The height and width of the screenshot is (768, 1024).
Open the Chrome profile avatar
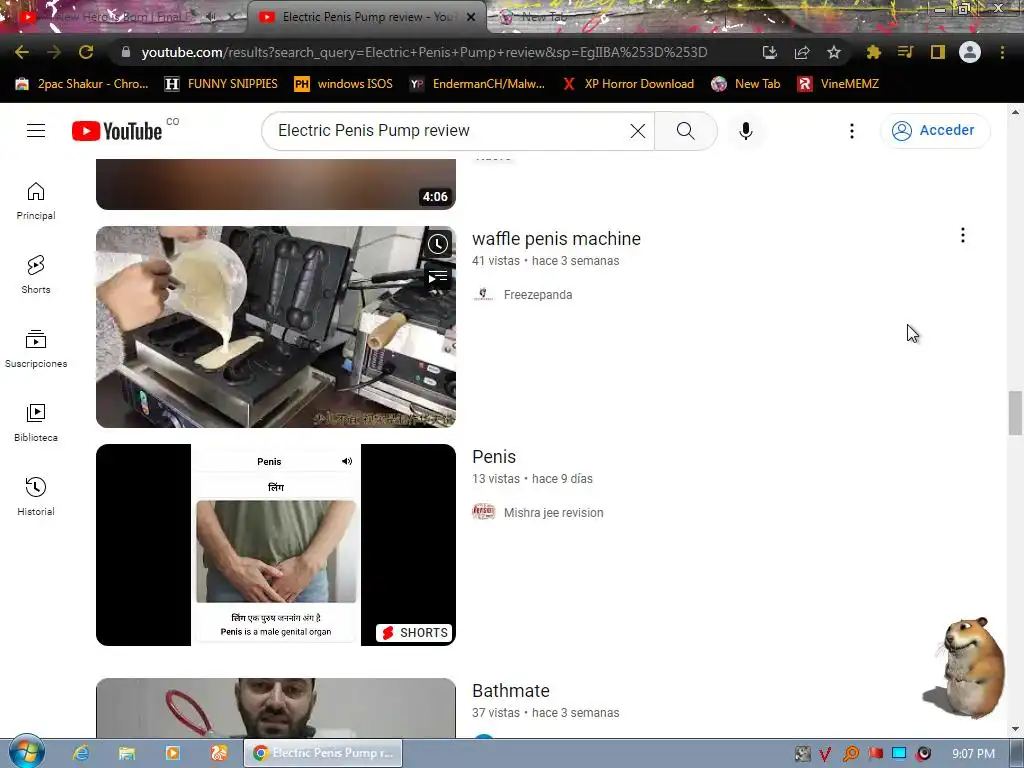(x=970, y=52)
